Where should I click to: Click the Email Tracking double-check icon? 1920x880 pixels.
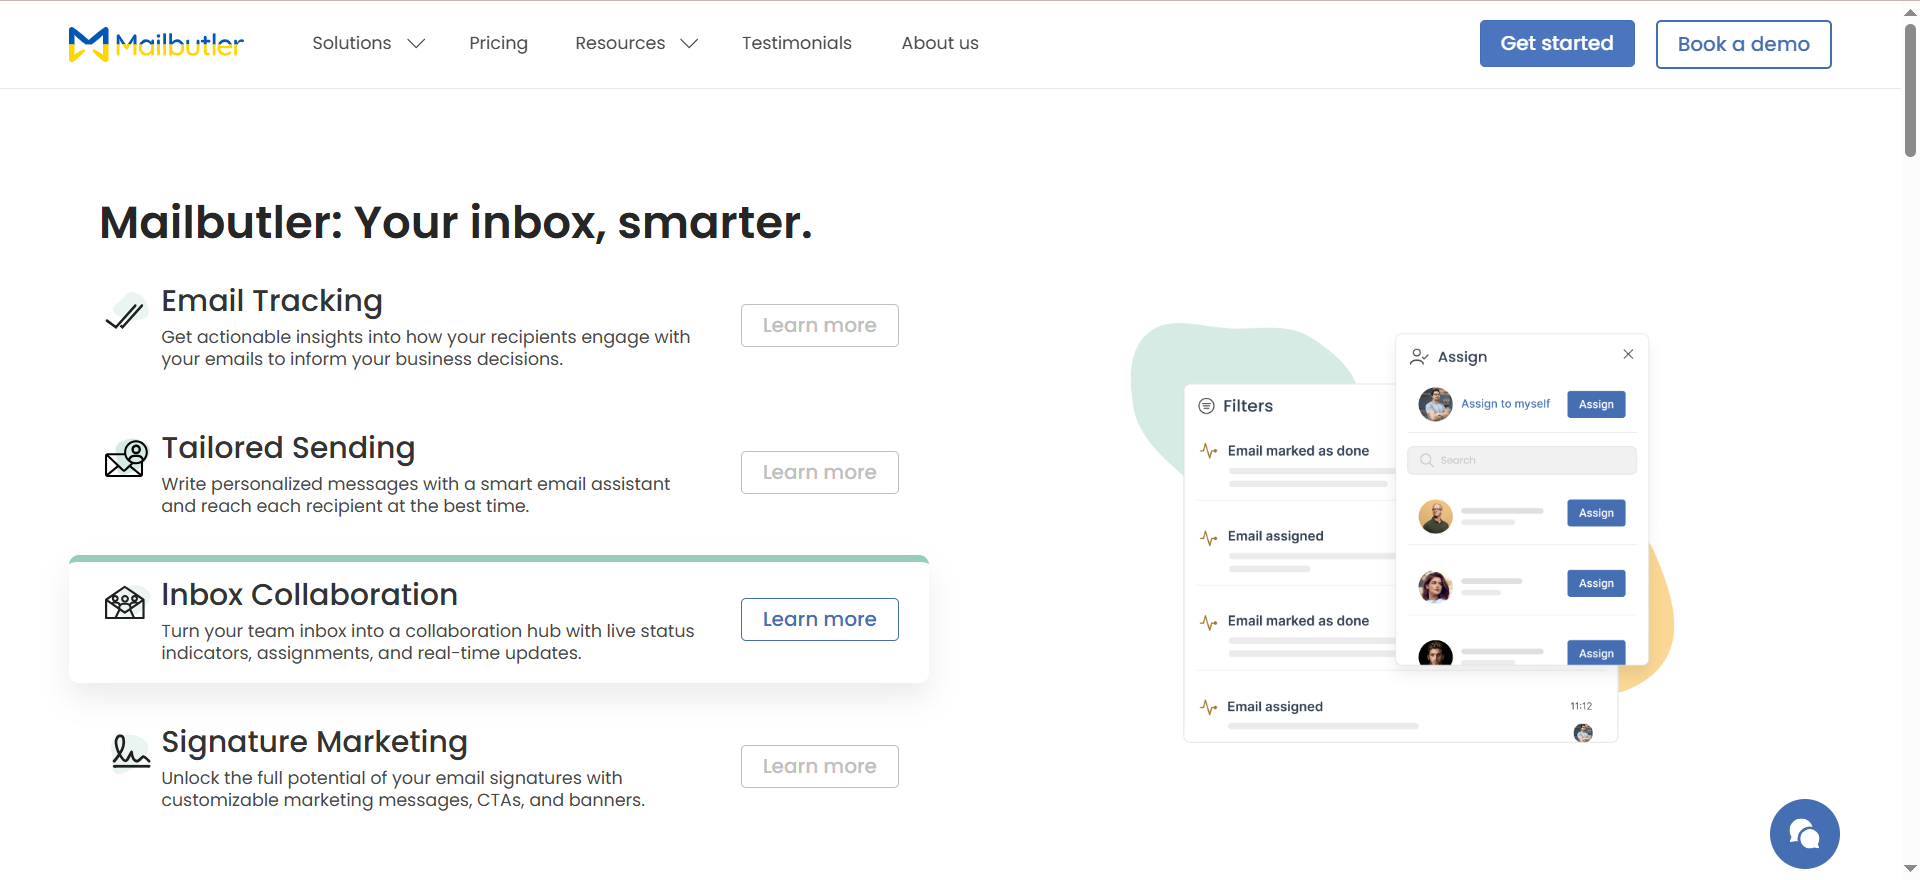click(126, 314)
